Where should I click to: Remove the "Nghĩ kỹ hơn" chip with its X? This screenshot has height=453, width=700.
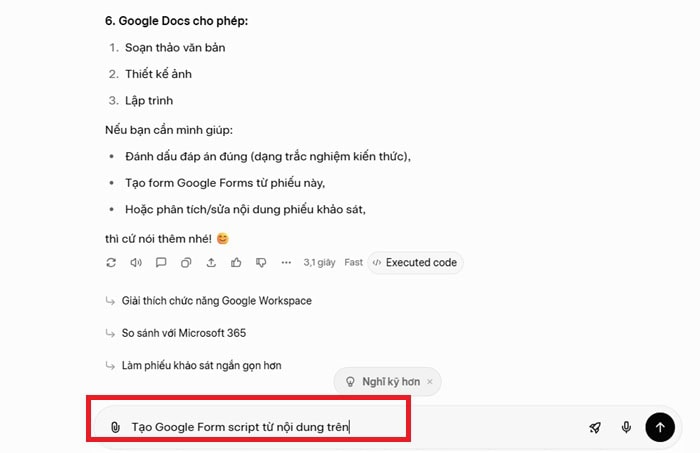pos(429,381)
